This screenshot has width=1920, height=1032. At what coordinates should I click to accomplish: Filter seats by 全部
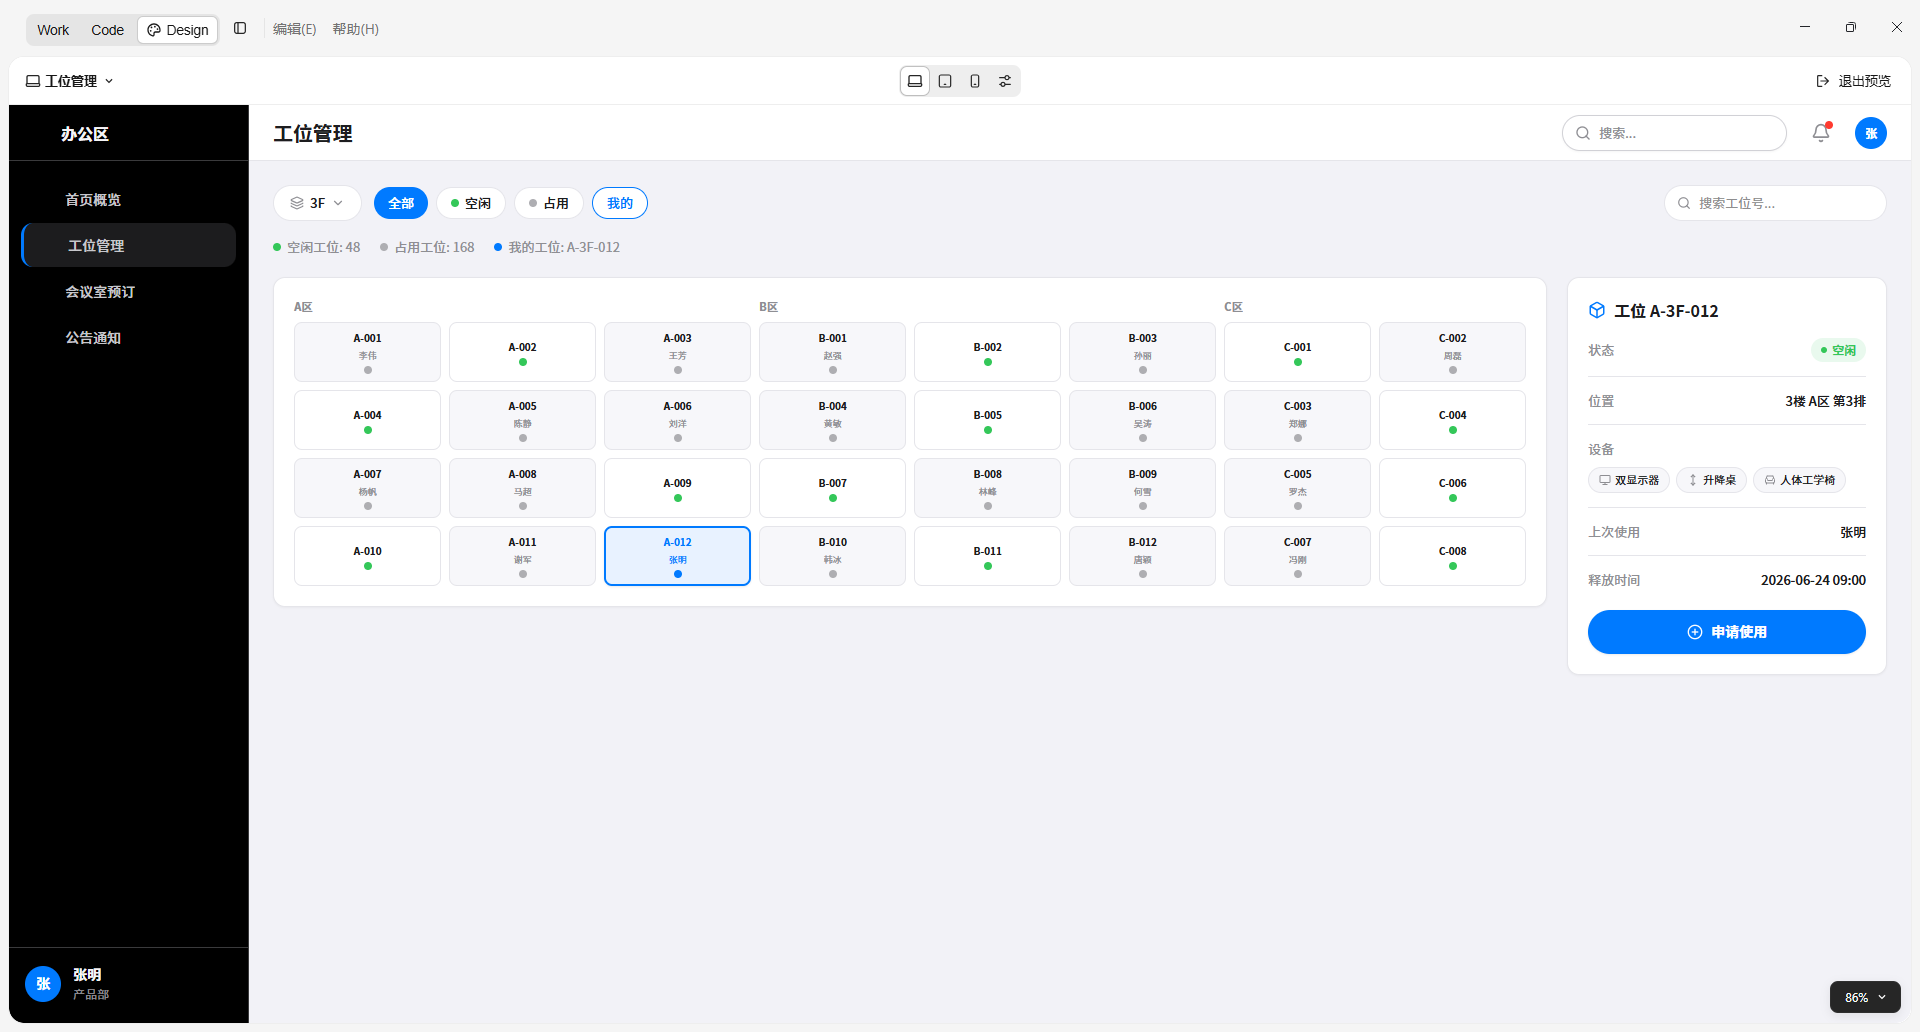(401, 203)
